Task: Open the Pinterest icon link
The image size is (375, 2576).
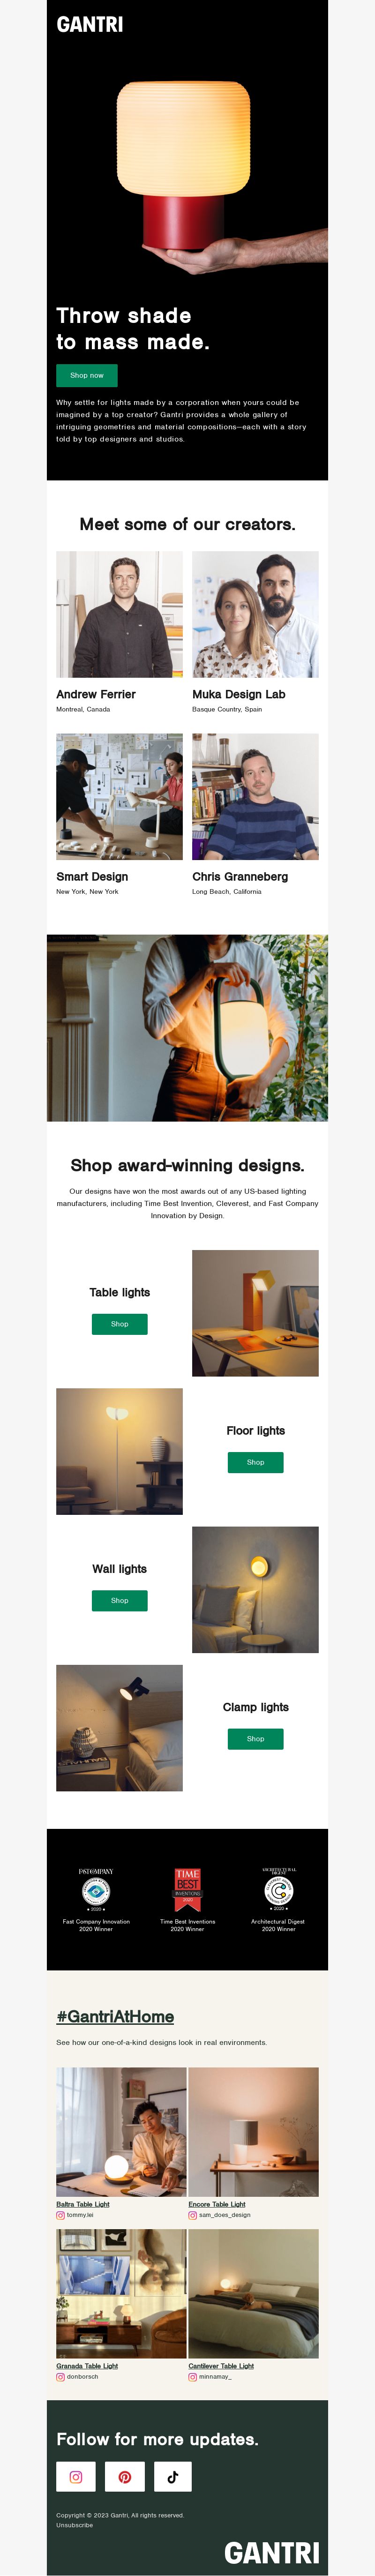Action: point(124,2476)
